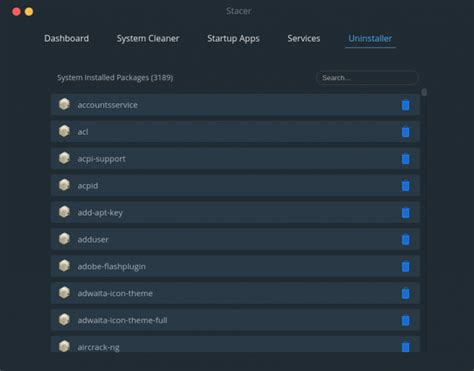The width and height of the screenshot is (474, 371).
Task: Remove acpi-support via its trash icon
Action: pos(405,159)
